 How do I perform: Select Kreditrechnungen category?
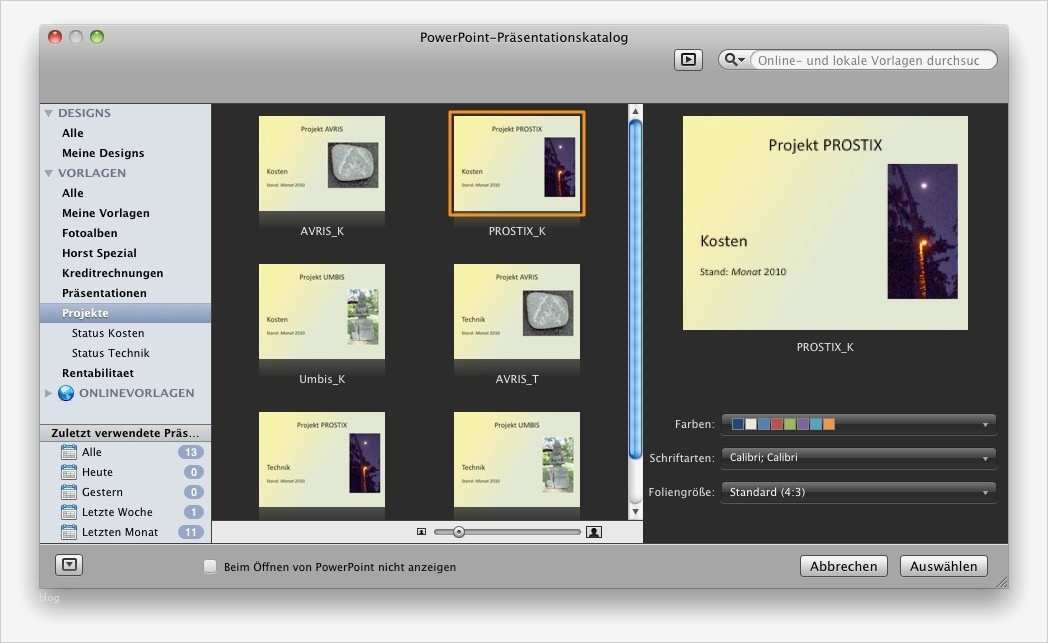[112, 273]
